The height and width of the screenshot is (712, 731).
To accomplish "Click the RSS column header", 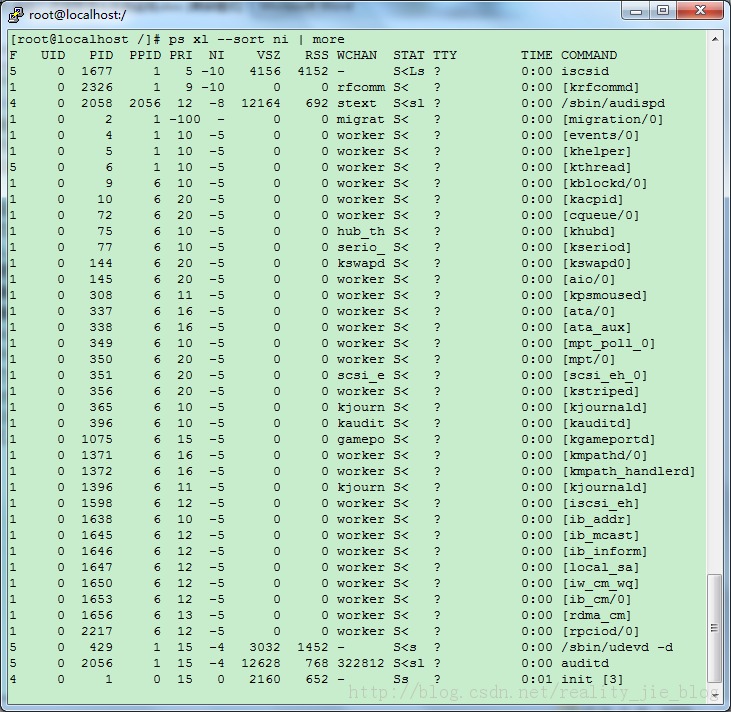I will coord(317,55).
